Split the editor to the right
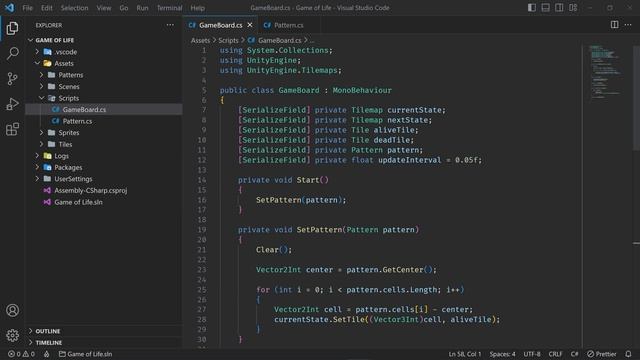The height and width of the screenshot is (360, 640). (614, 24)
